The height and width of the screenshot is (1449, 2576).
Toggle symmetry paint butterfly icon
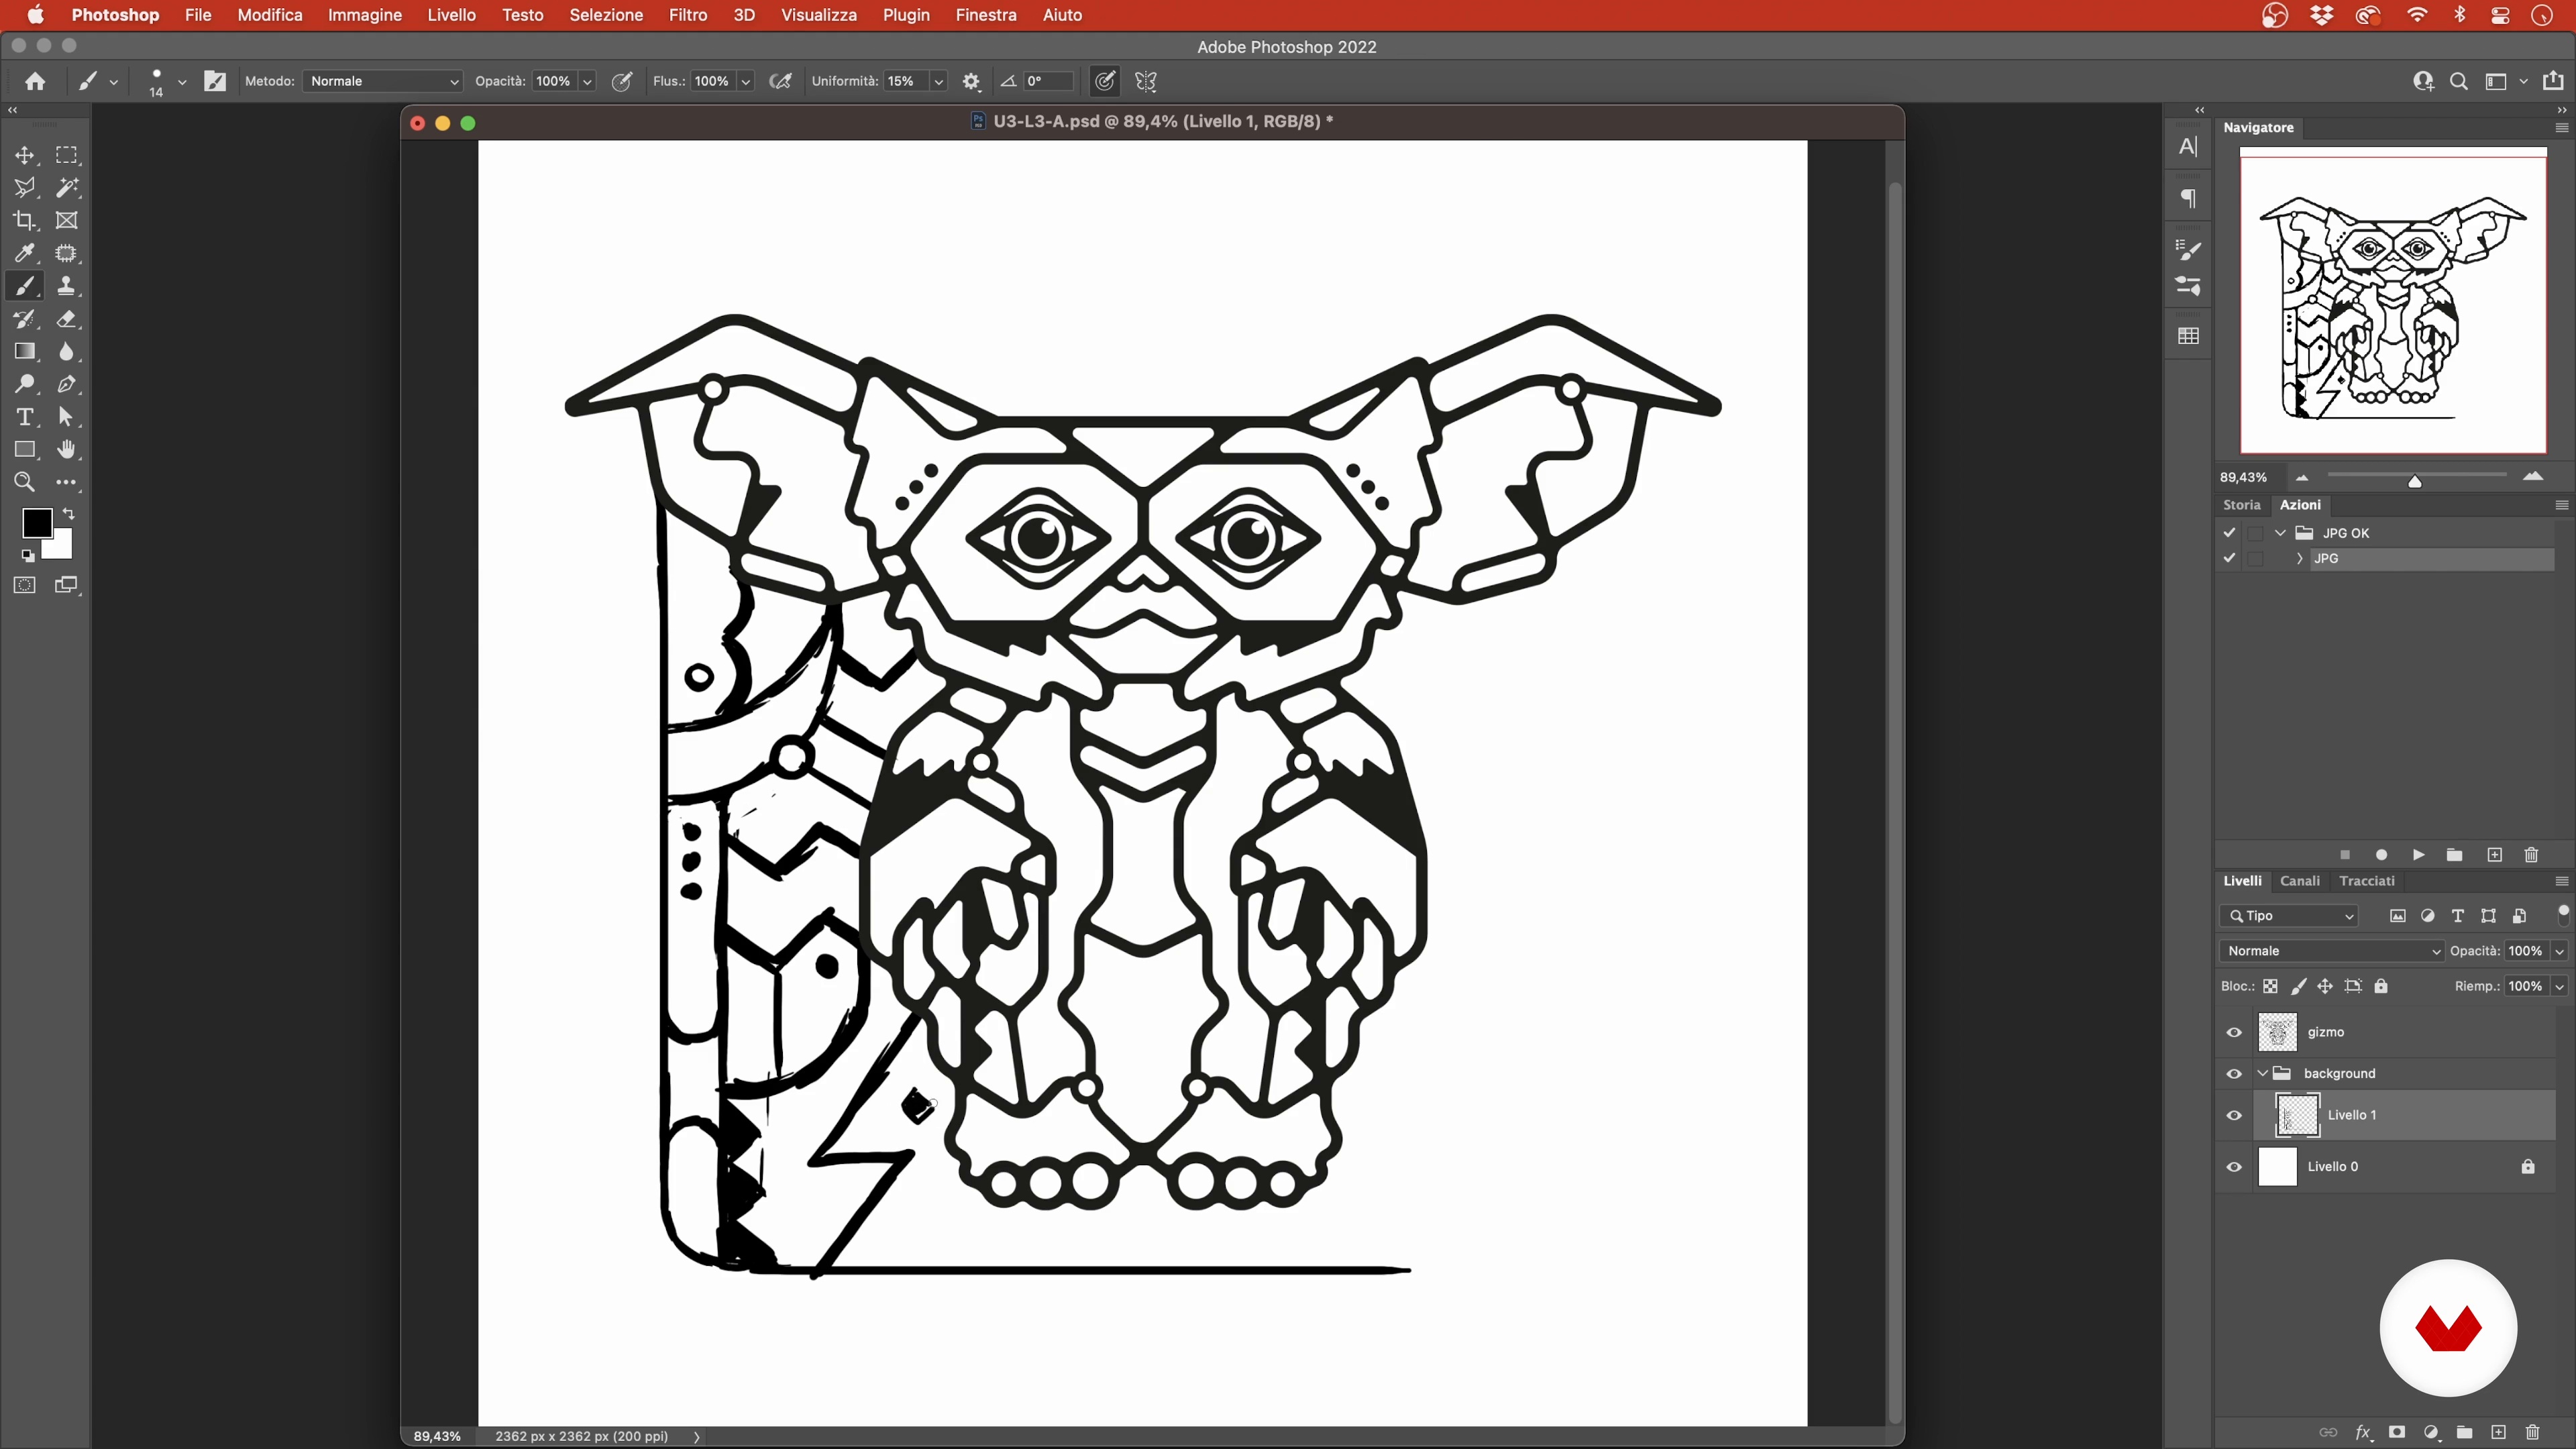[x=1146, y=81]
